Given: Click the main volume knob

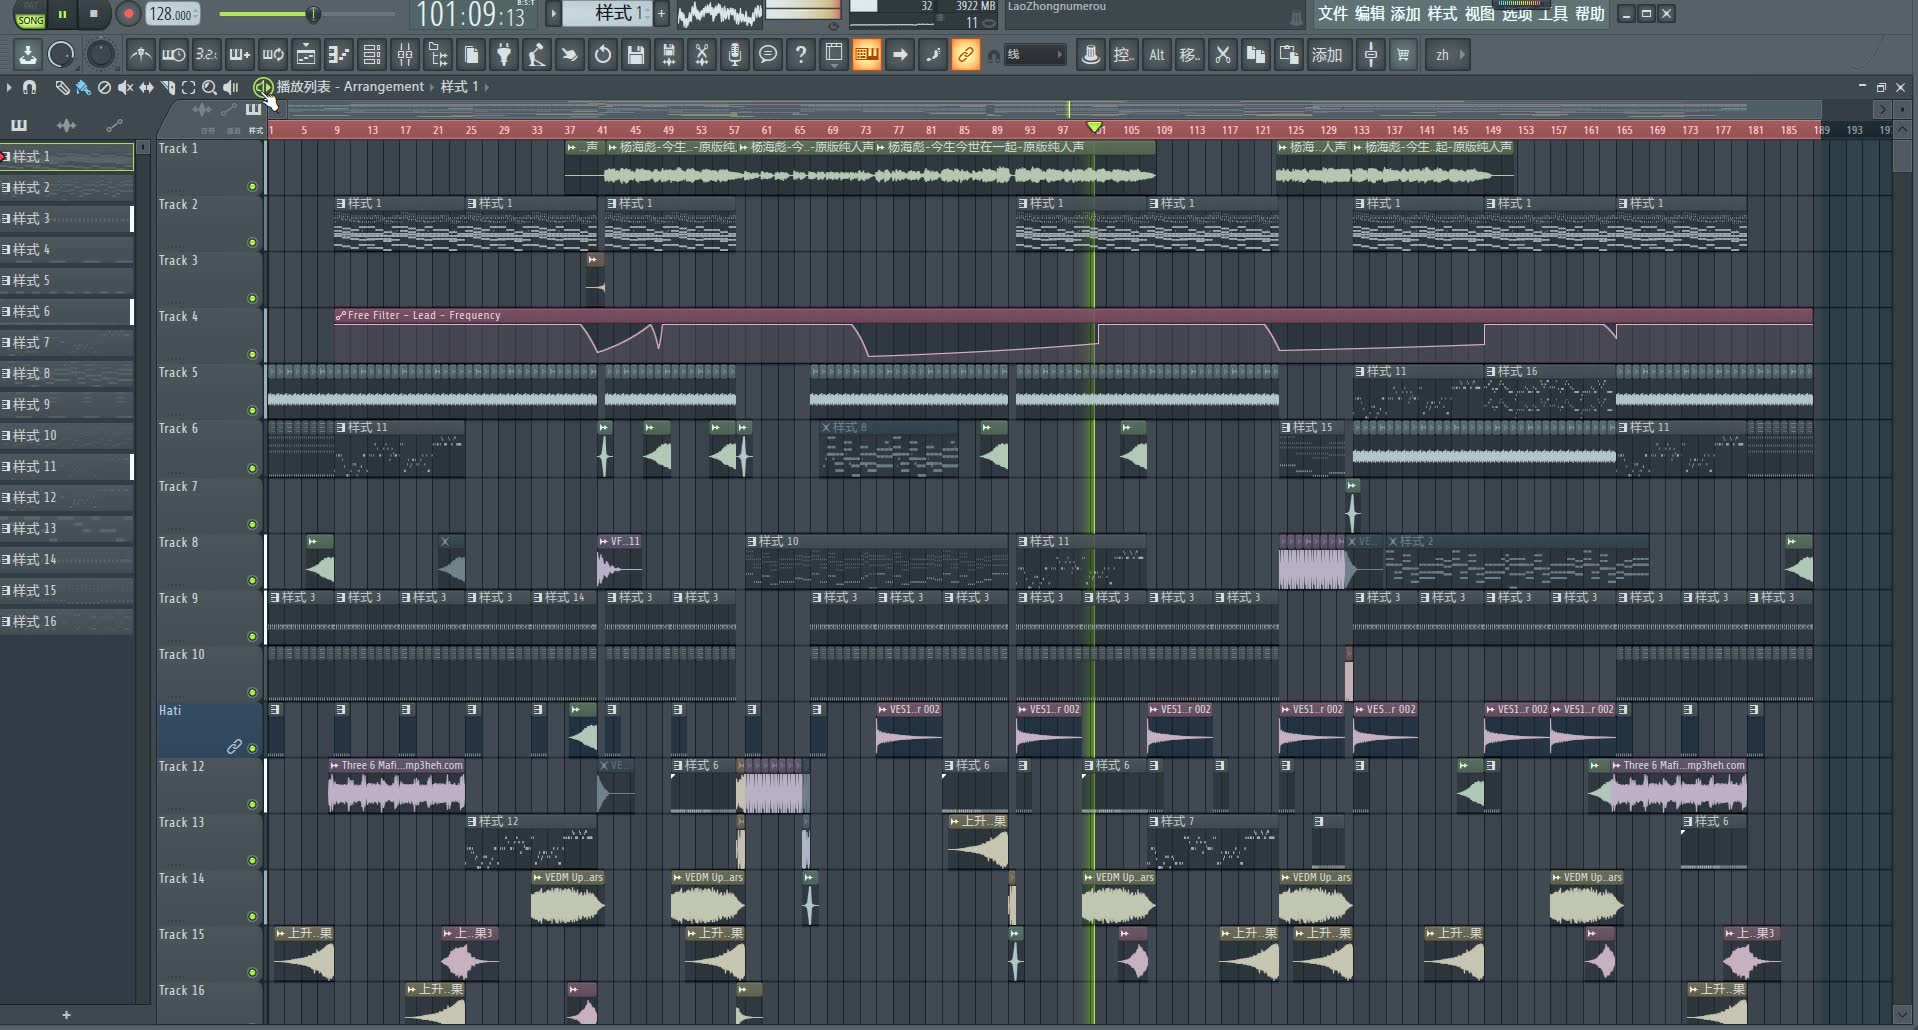Looking at the screenshot, I should (61, 54).
